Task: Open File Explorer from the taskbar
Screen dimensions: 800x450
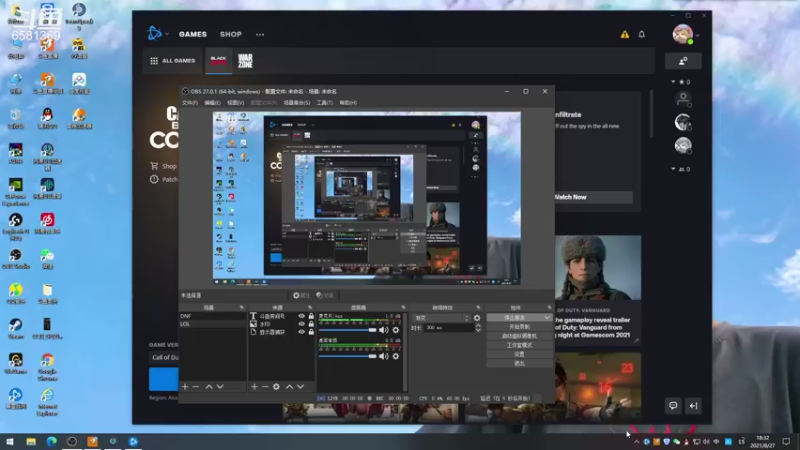Action: point(31,441)
